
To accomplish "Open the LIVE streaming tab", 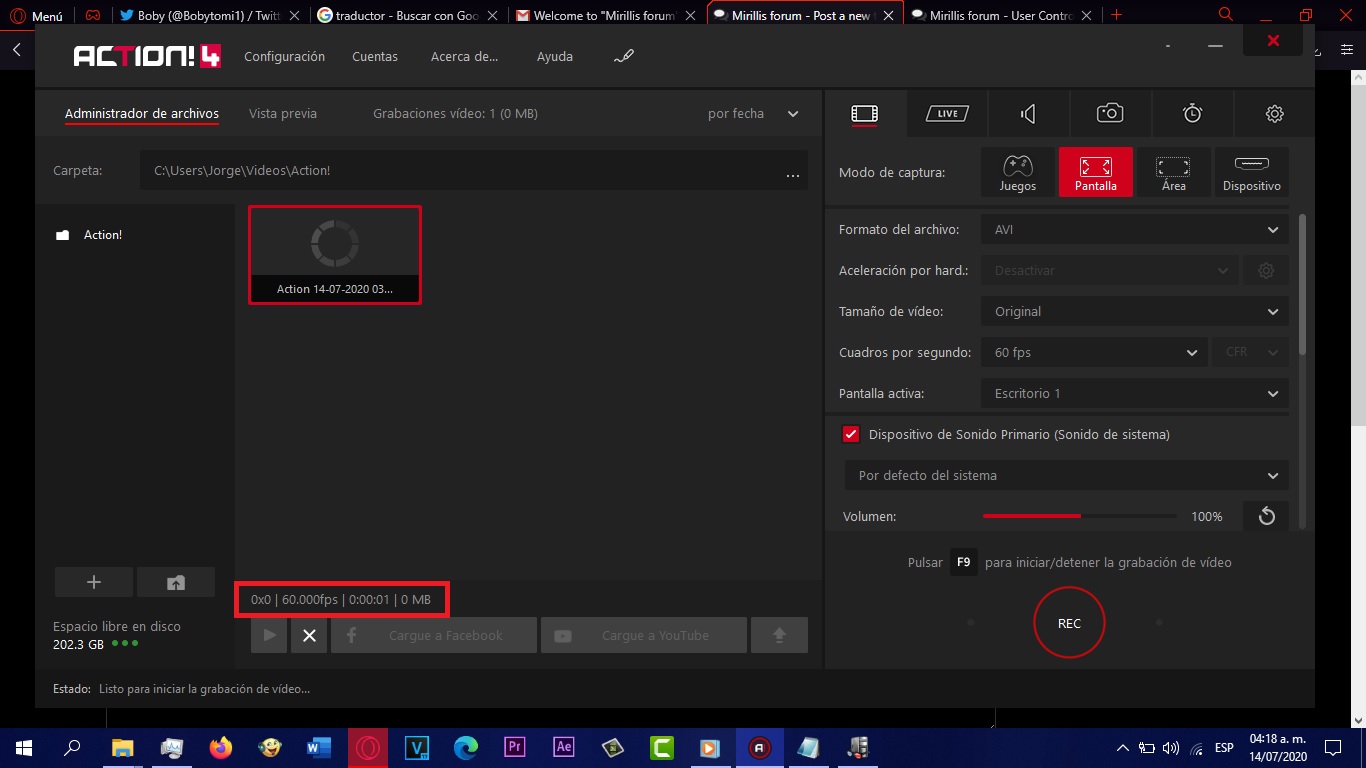I will tap(947, 114).
